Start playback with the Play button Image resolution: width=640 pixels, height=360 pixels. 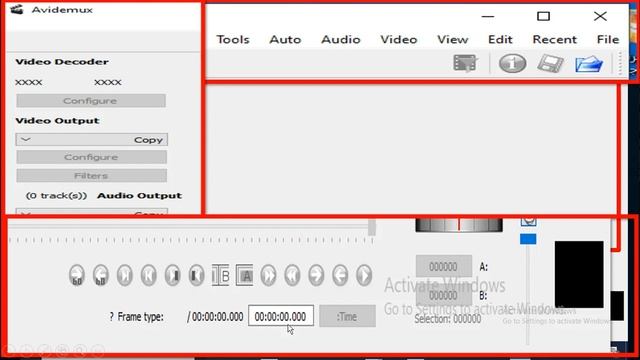[x=364, y=275]
